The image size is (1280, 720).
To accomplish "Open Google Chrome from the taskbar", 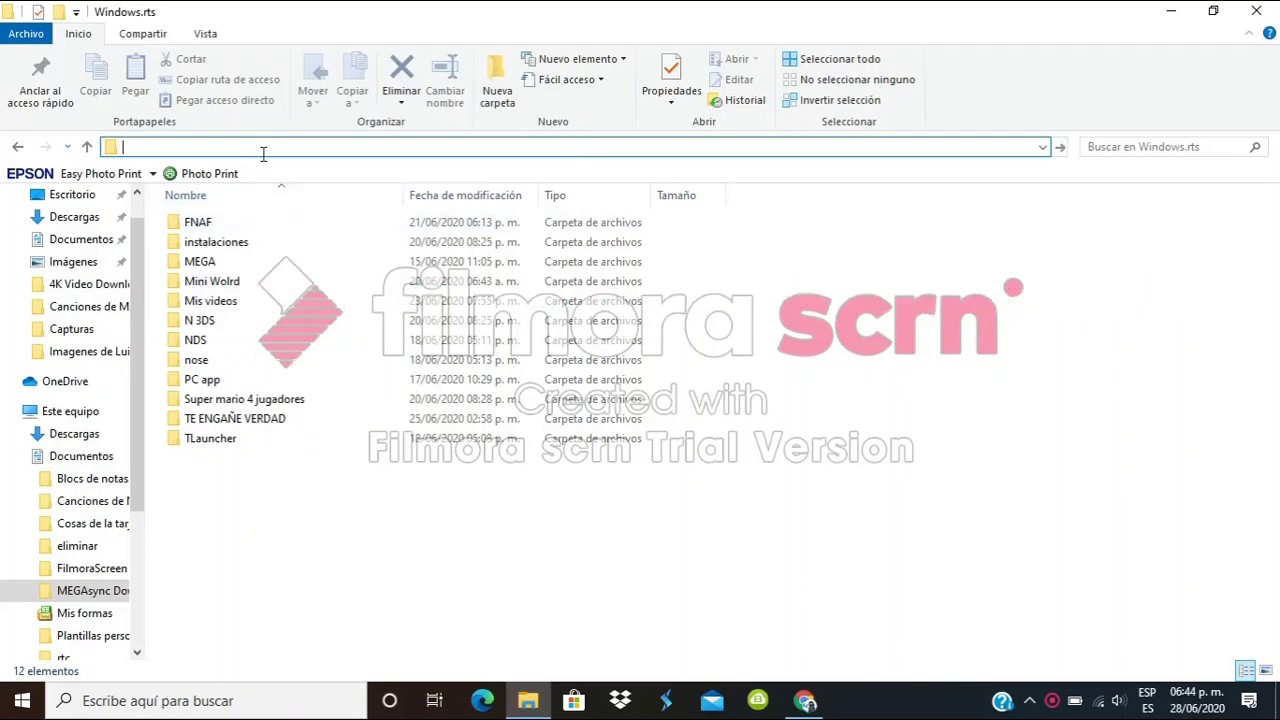I will 805,701.
